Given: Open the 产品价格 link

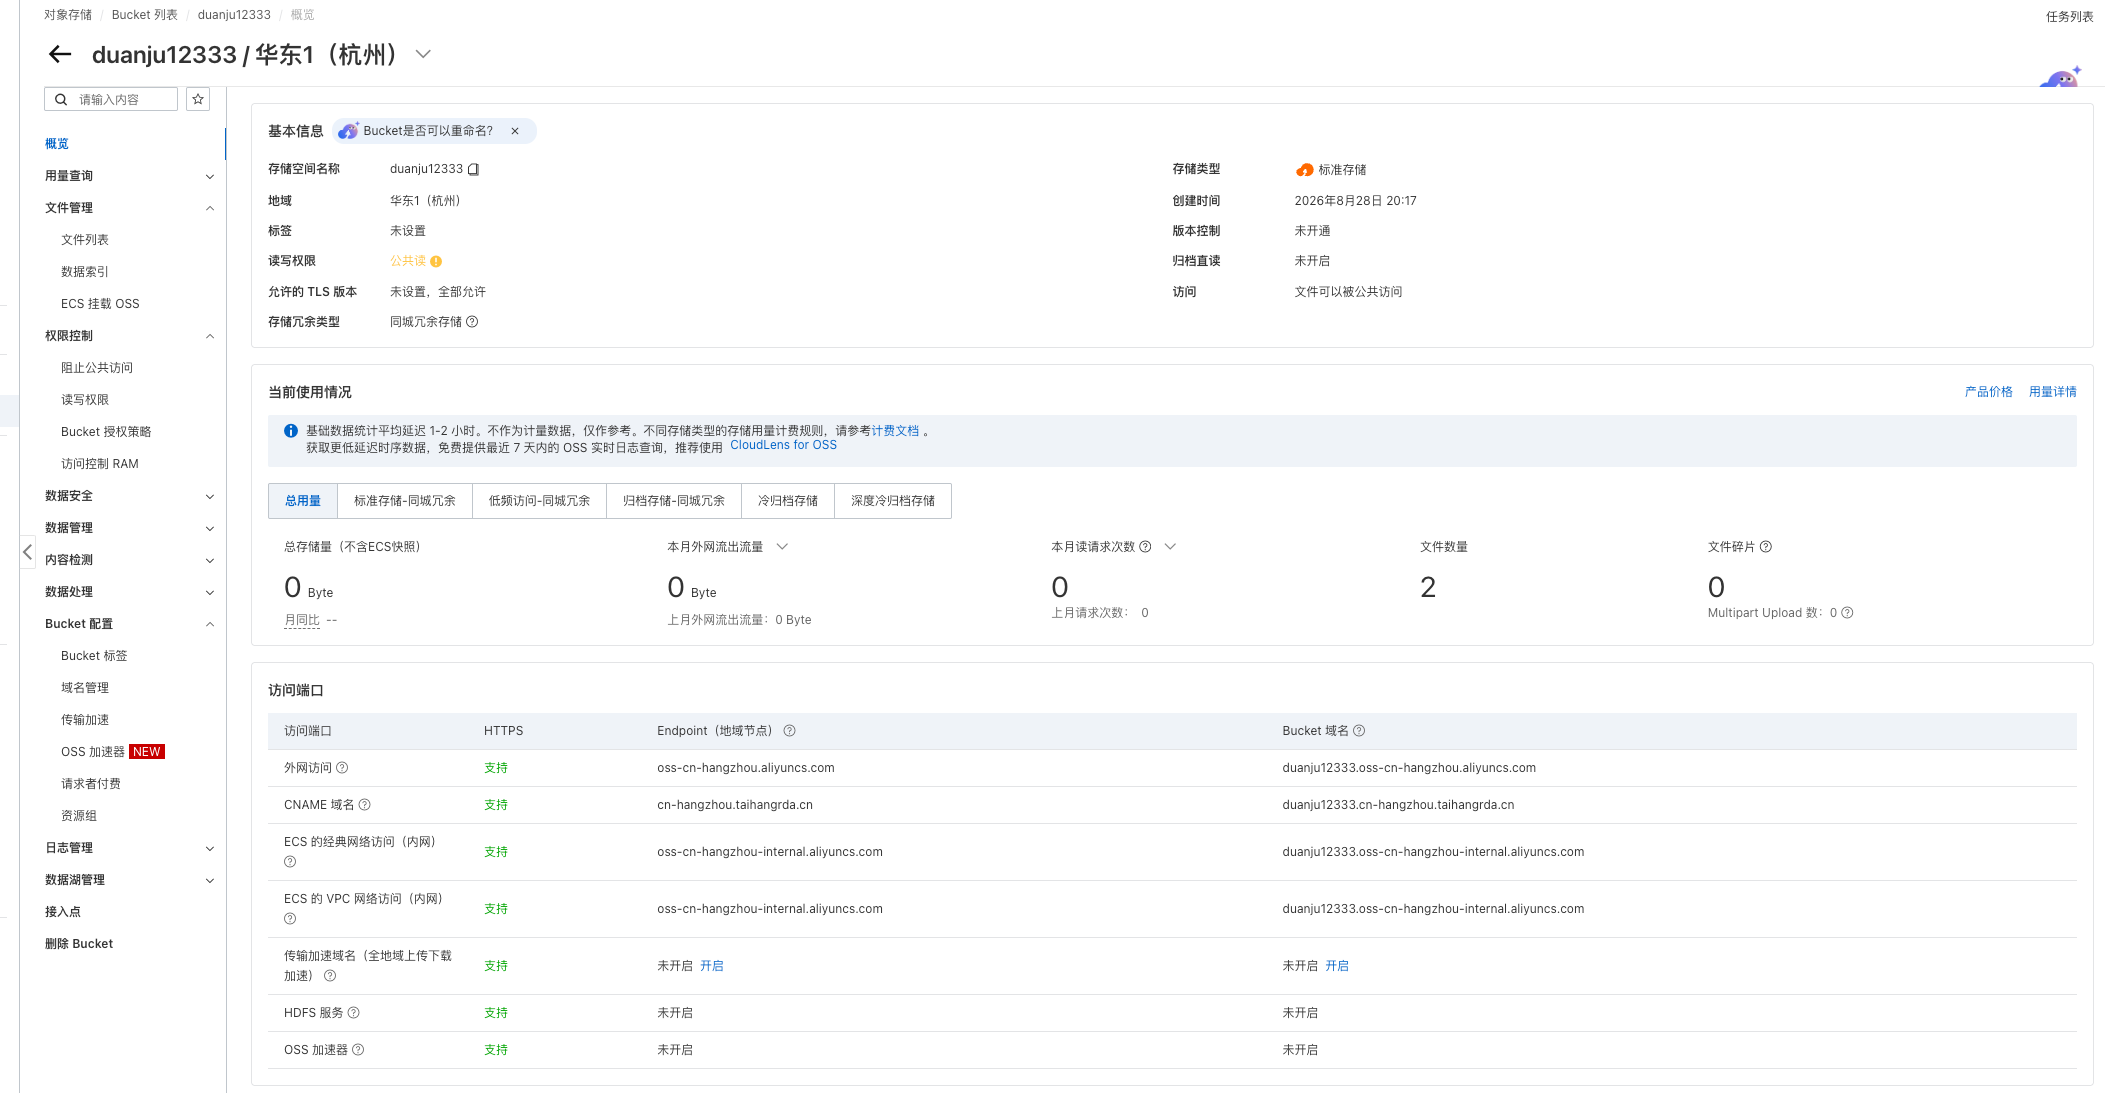Looking at the screenshot, I should point(1988,392).
